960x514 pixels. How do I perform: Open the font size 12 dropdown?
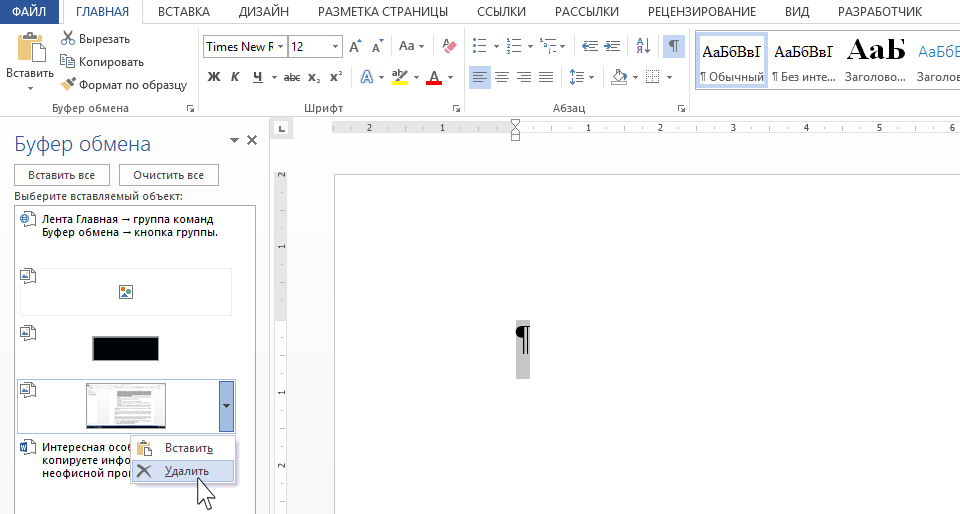click(x=335, y=47)
